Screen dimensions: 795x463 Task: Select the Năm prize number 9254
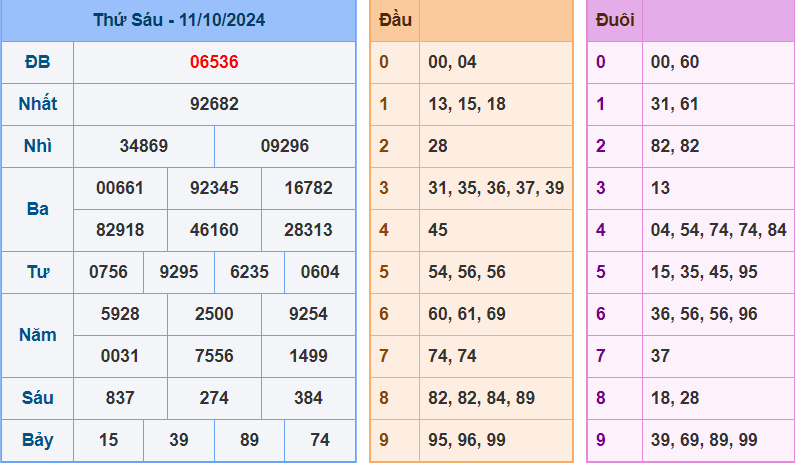click(x=308, y=314)
